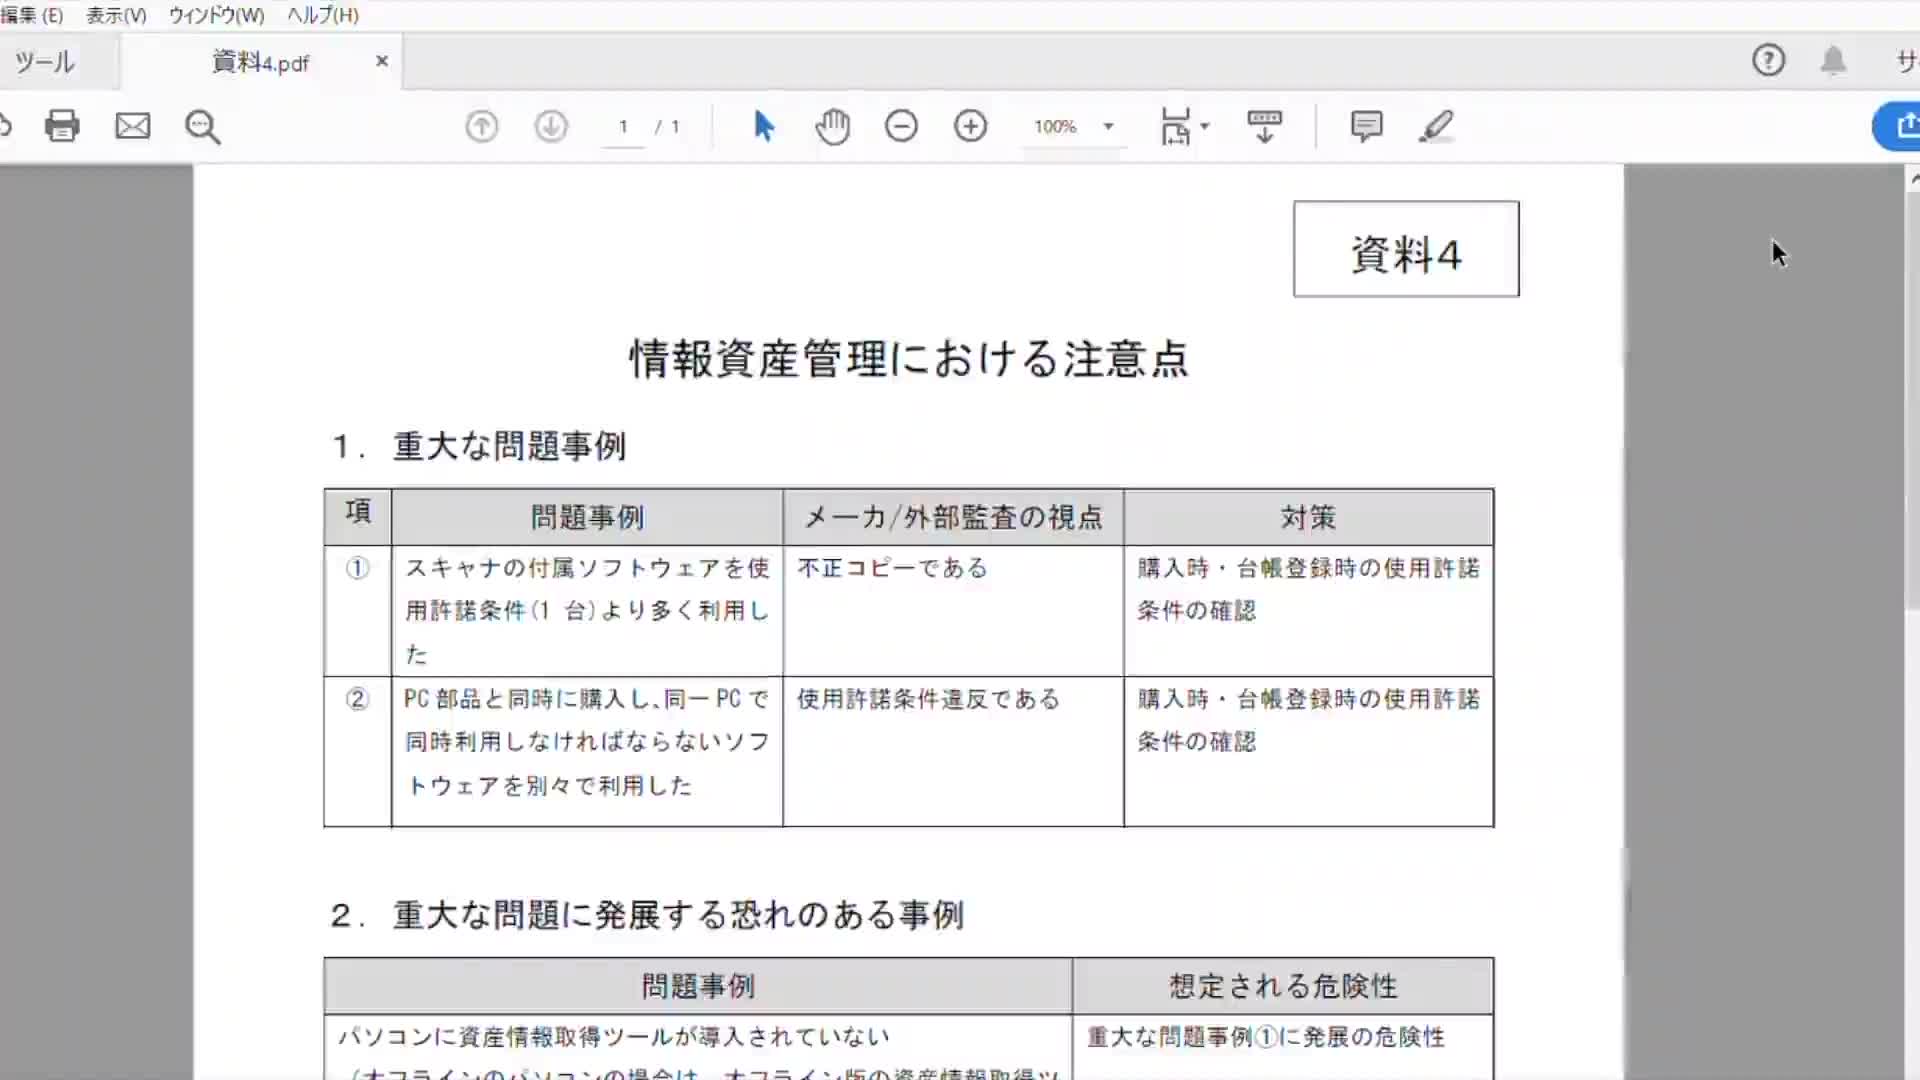This screenshot has height=1080, width=1920.
Task: Add a sticky note comment
Action: click(1366, 126)
